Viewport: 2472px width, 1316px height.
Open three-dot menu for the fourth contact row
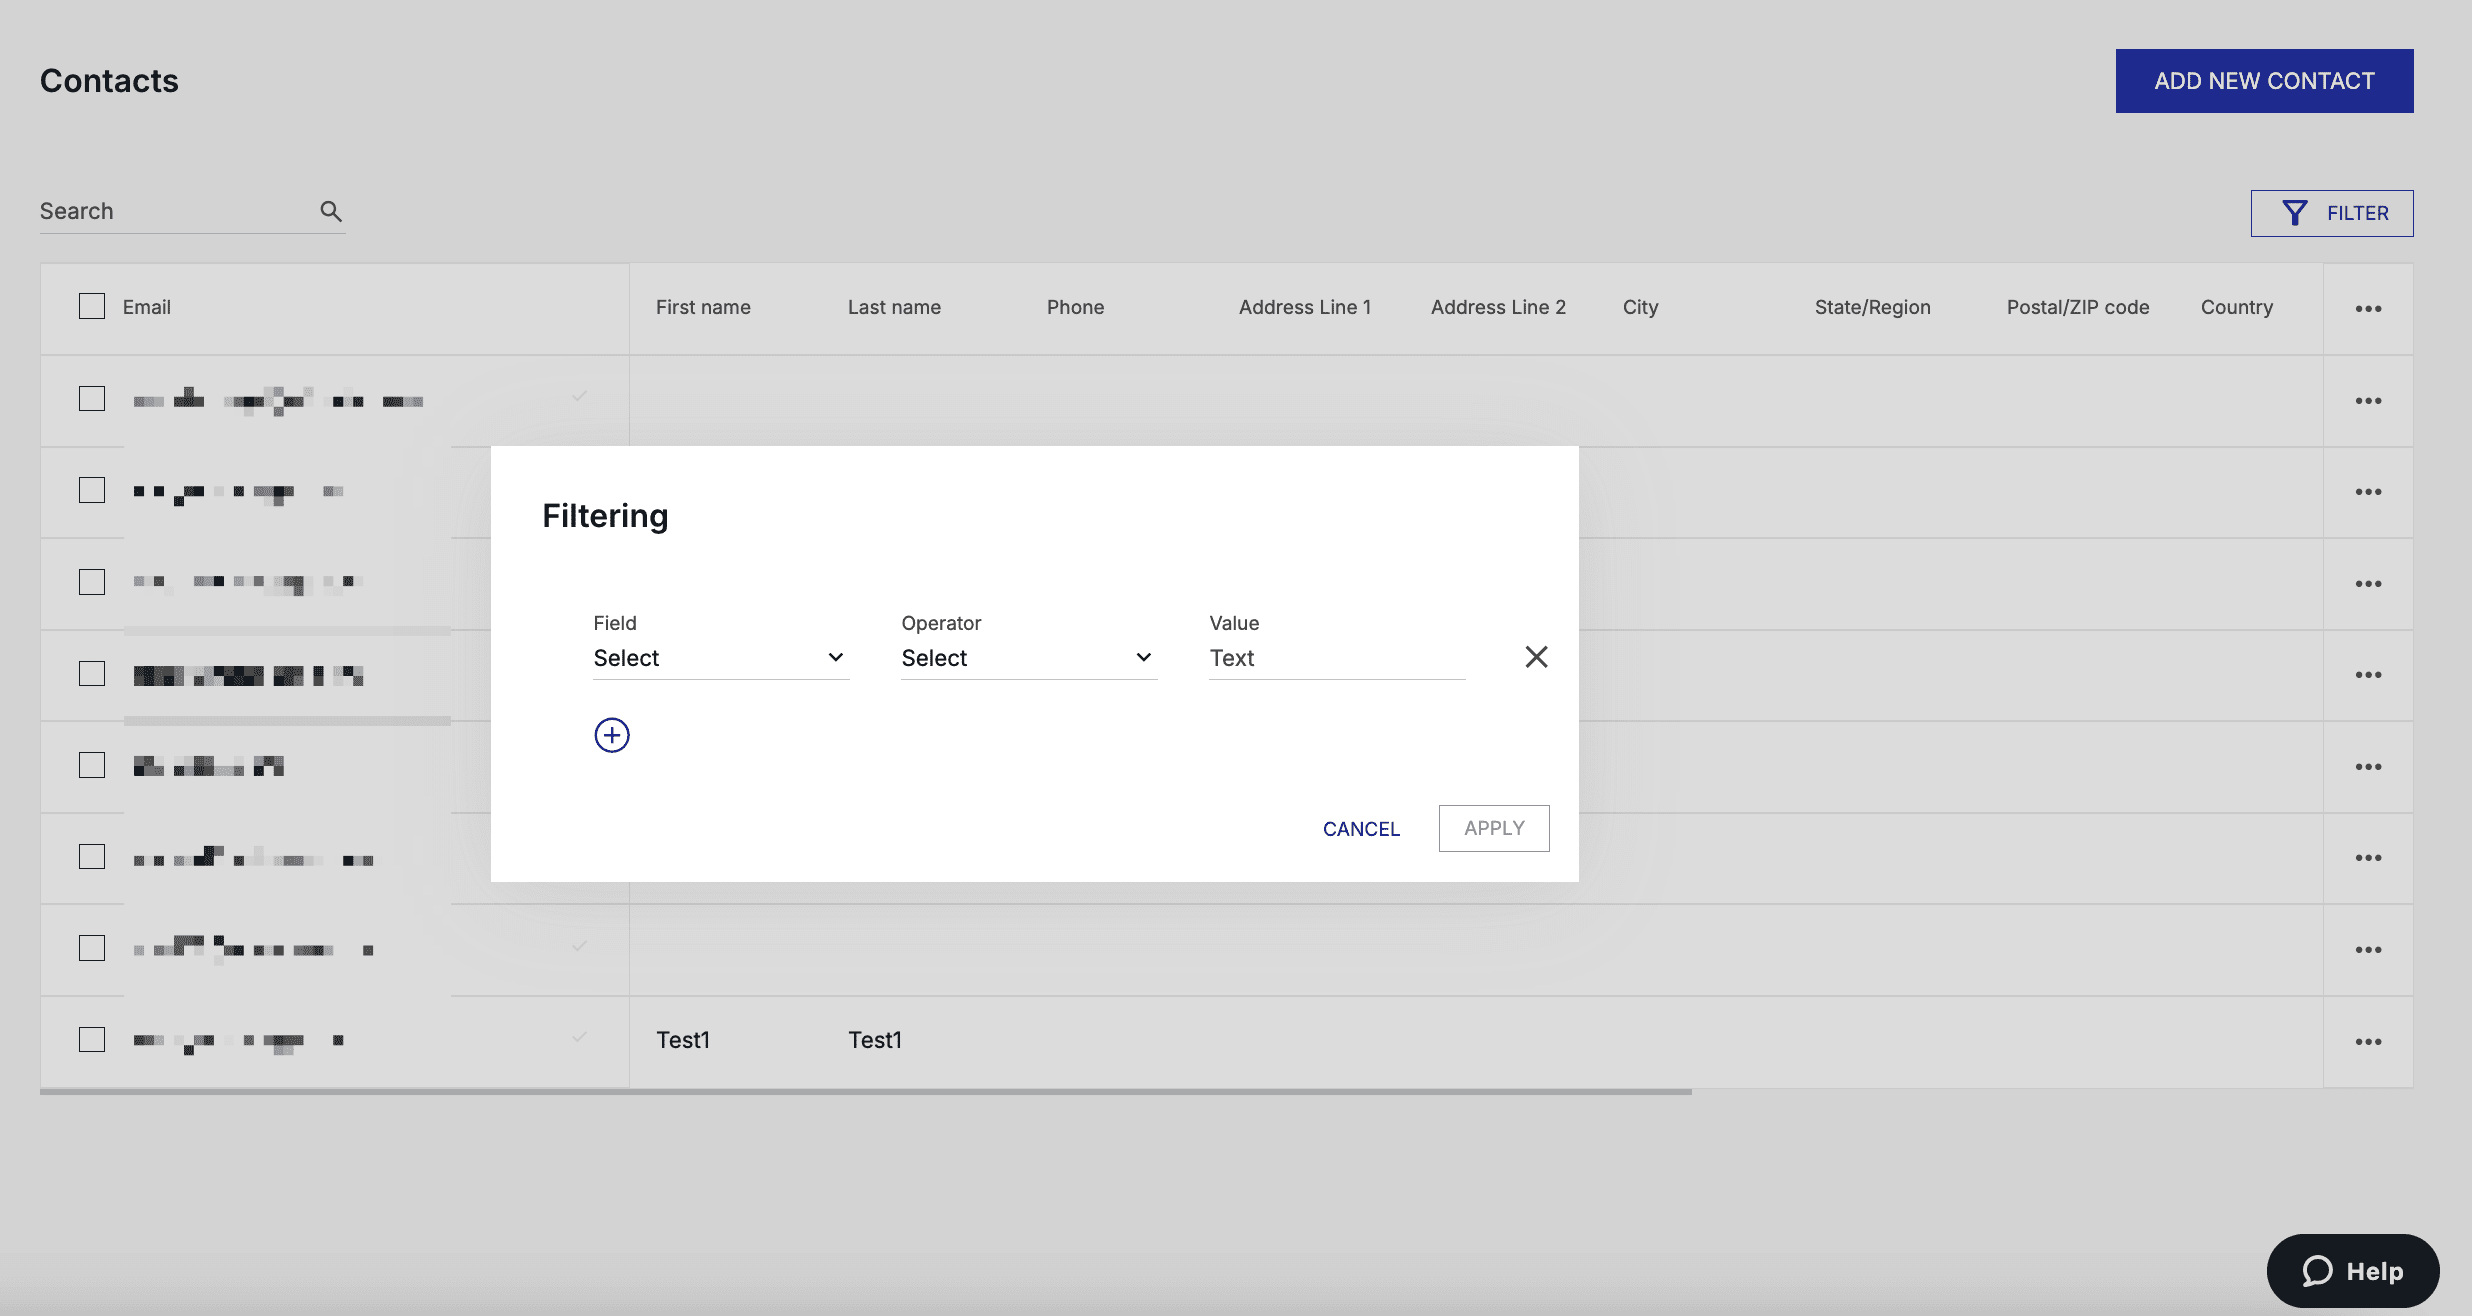click(2368, 674)
